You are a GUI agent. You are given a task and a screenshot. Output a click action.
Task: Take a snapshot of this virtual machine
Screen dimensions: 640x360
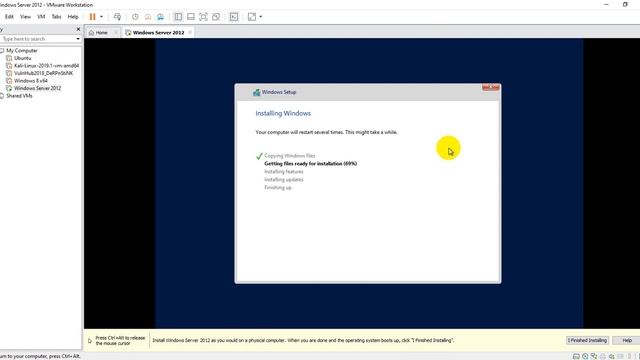(135, 17)
